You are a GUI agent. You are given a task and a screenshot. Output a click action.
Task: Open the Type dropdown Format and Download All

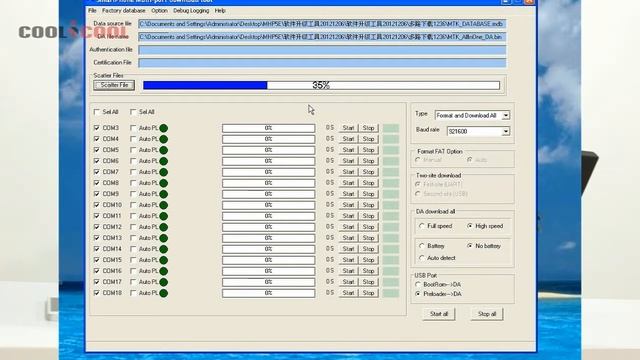(472, 116)
